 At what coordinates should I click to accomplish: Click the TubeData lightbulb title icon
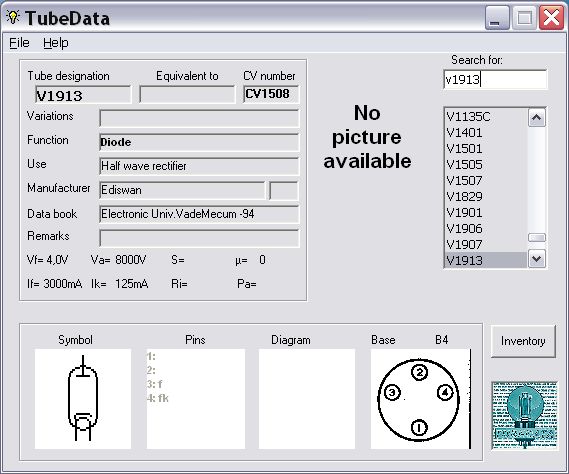(13, 17)
